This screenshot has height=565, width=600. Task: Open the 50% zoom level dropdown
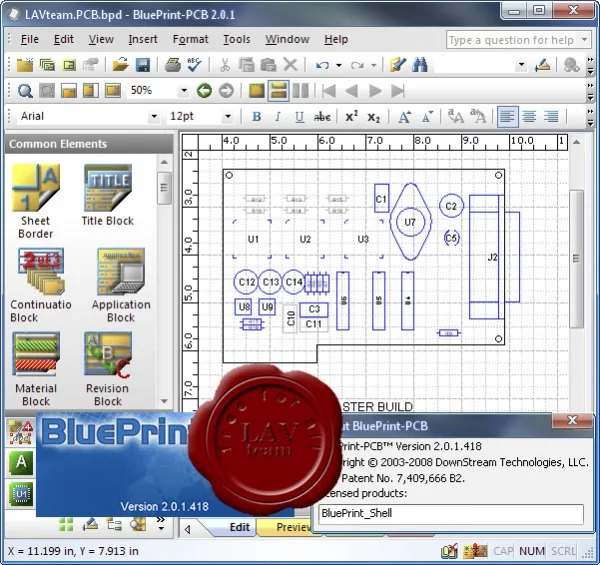184,91
